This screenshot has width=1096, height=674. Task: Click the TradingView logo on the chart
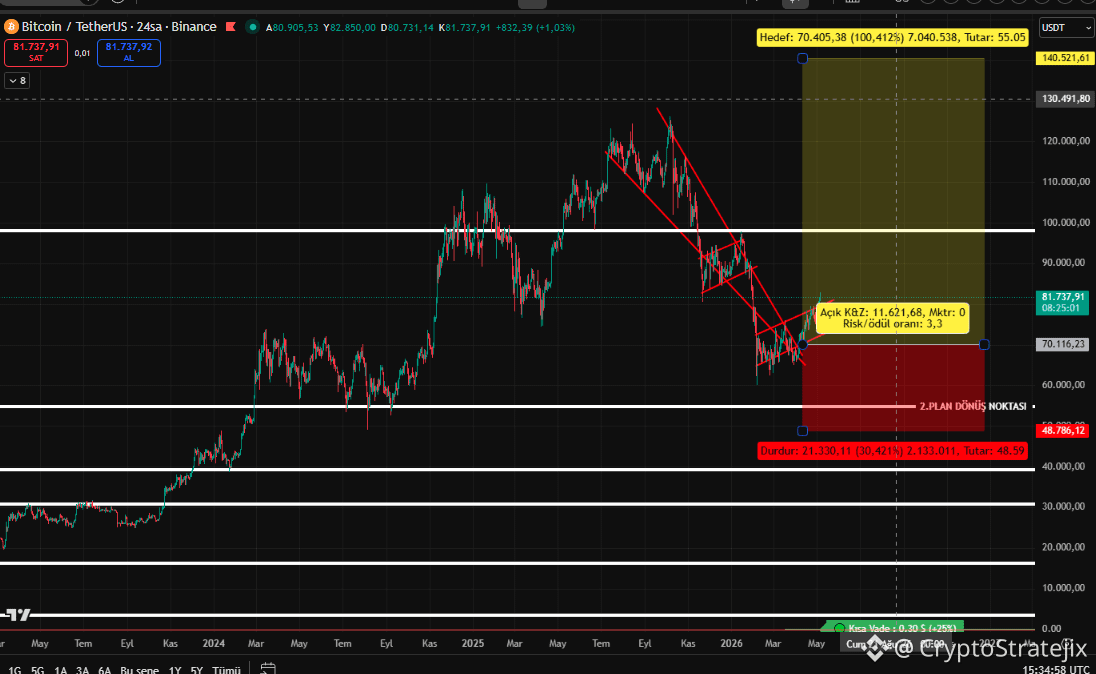pyautogui.click(x=17, y=615)
